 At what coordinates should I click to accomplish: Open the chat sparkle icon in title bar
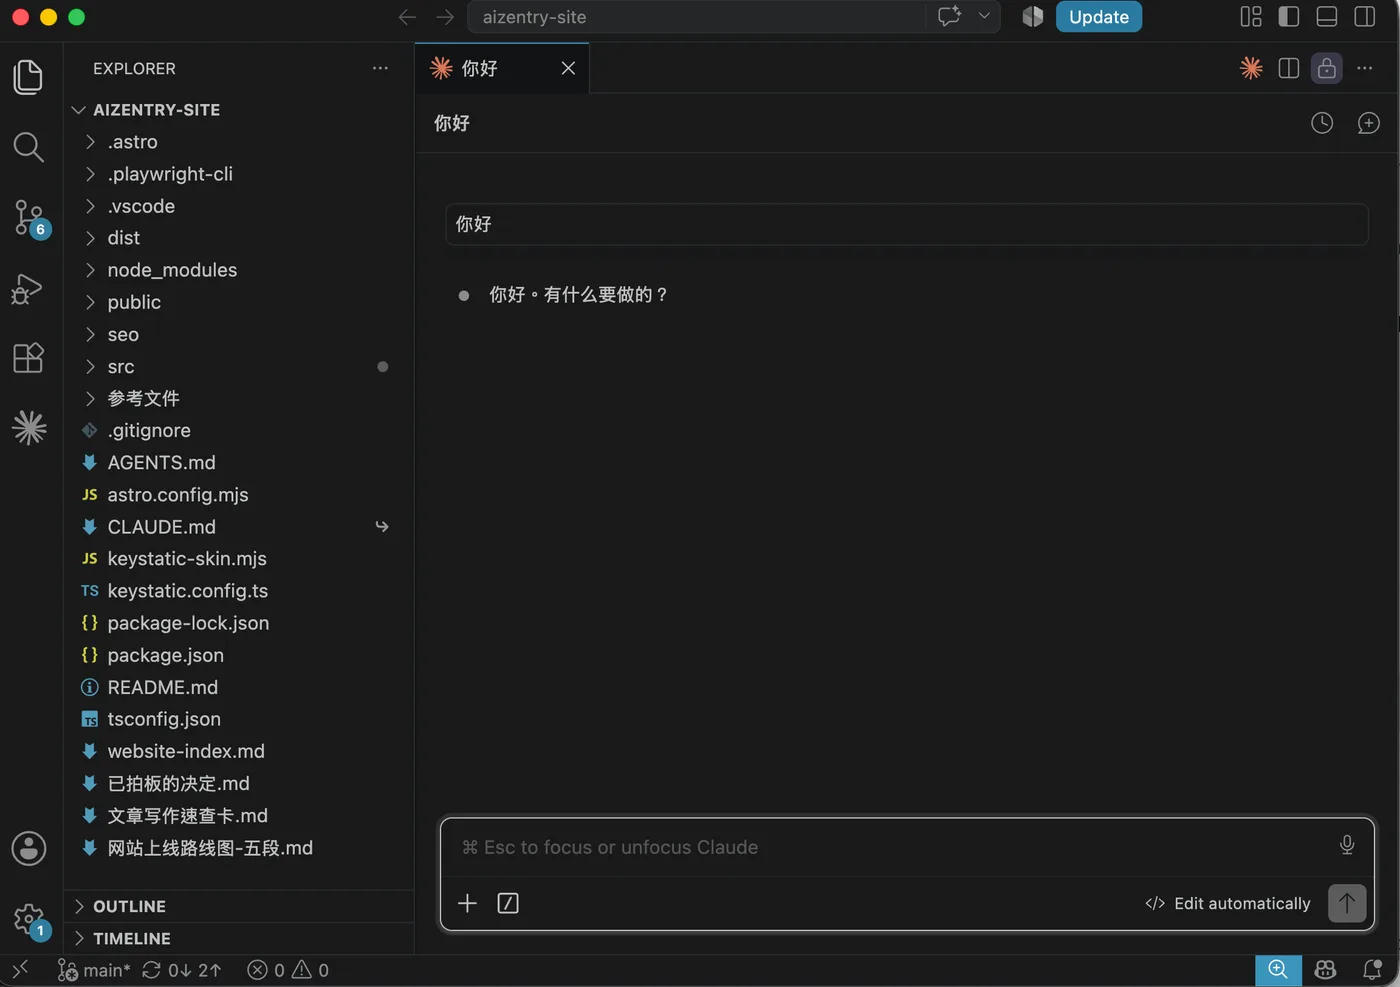949,16
